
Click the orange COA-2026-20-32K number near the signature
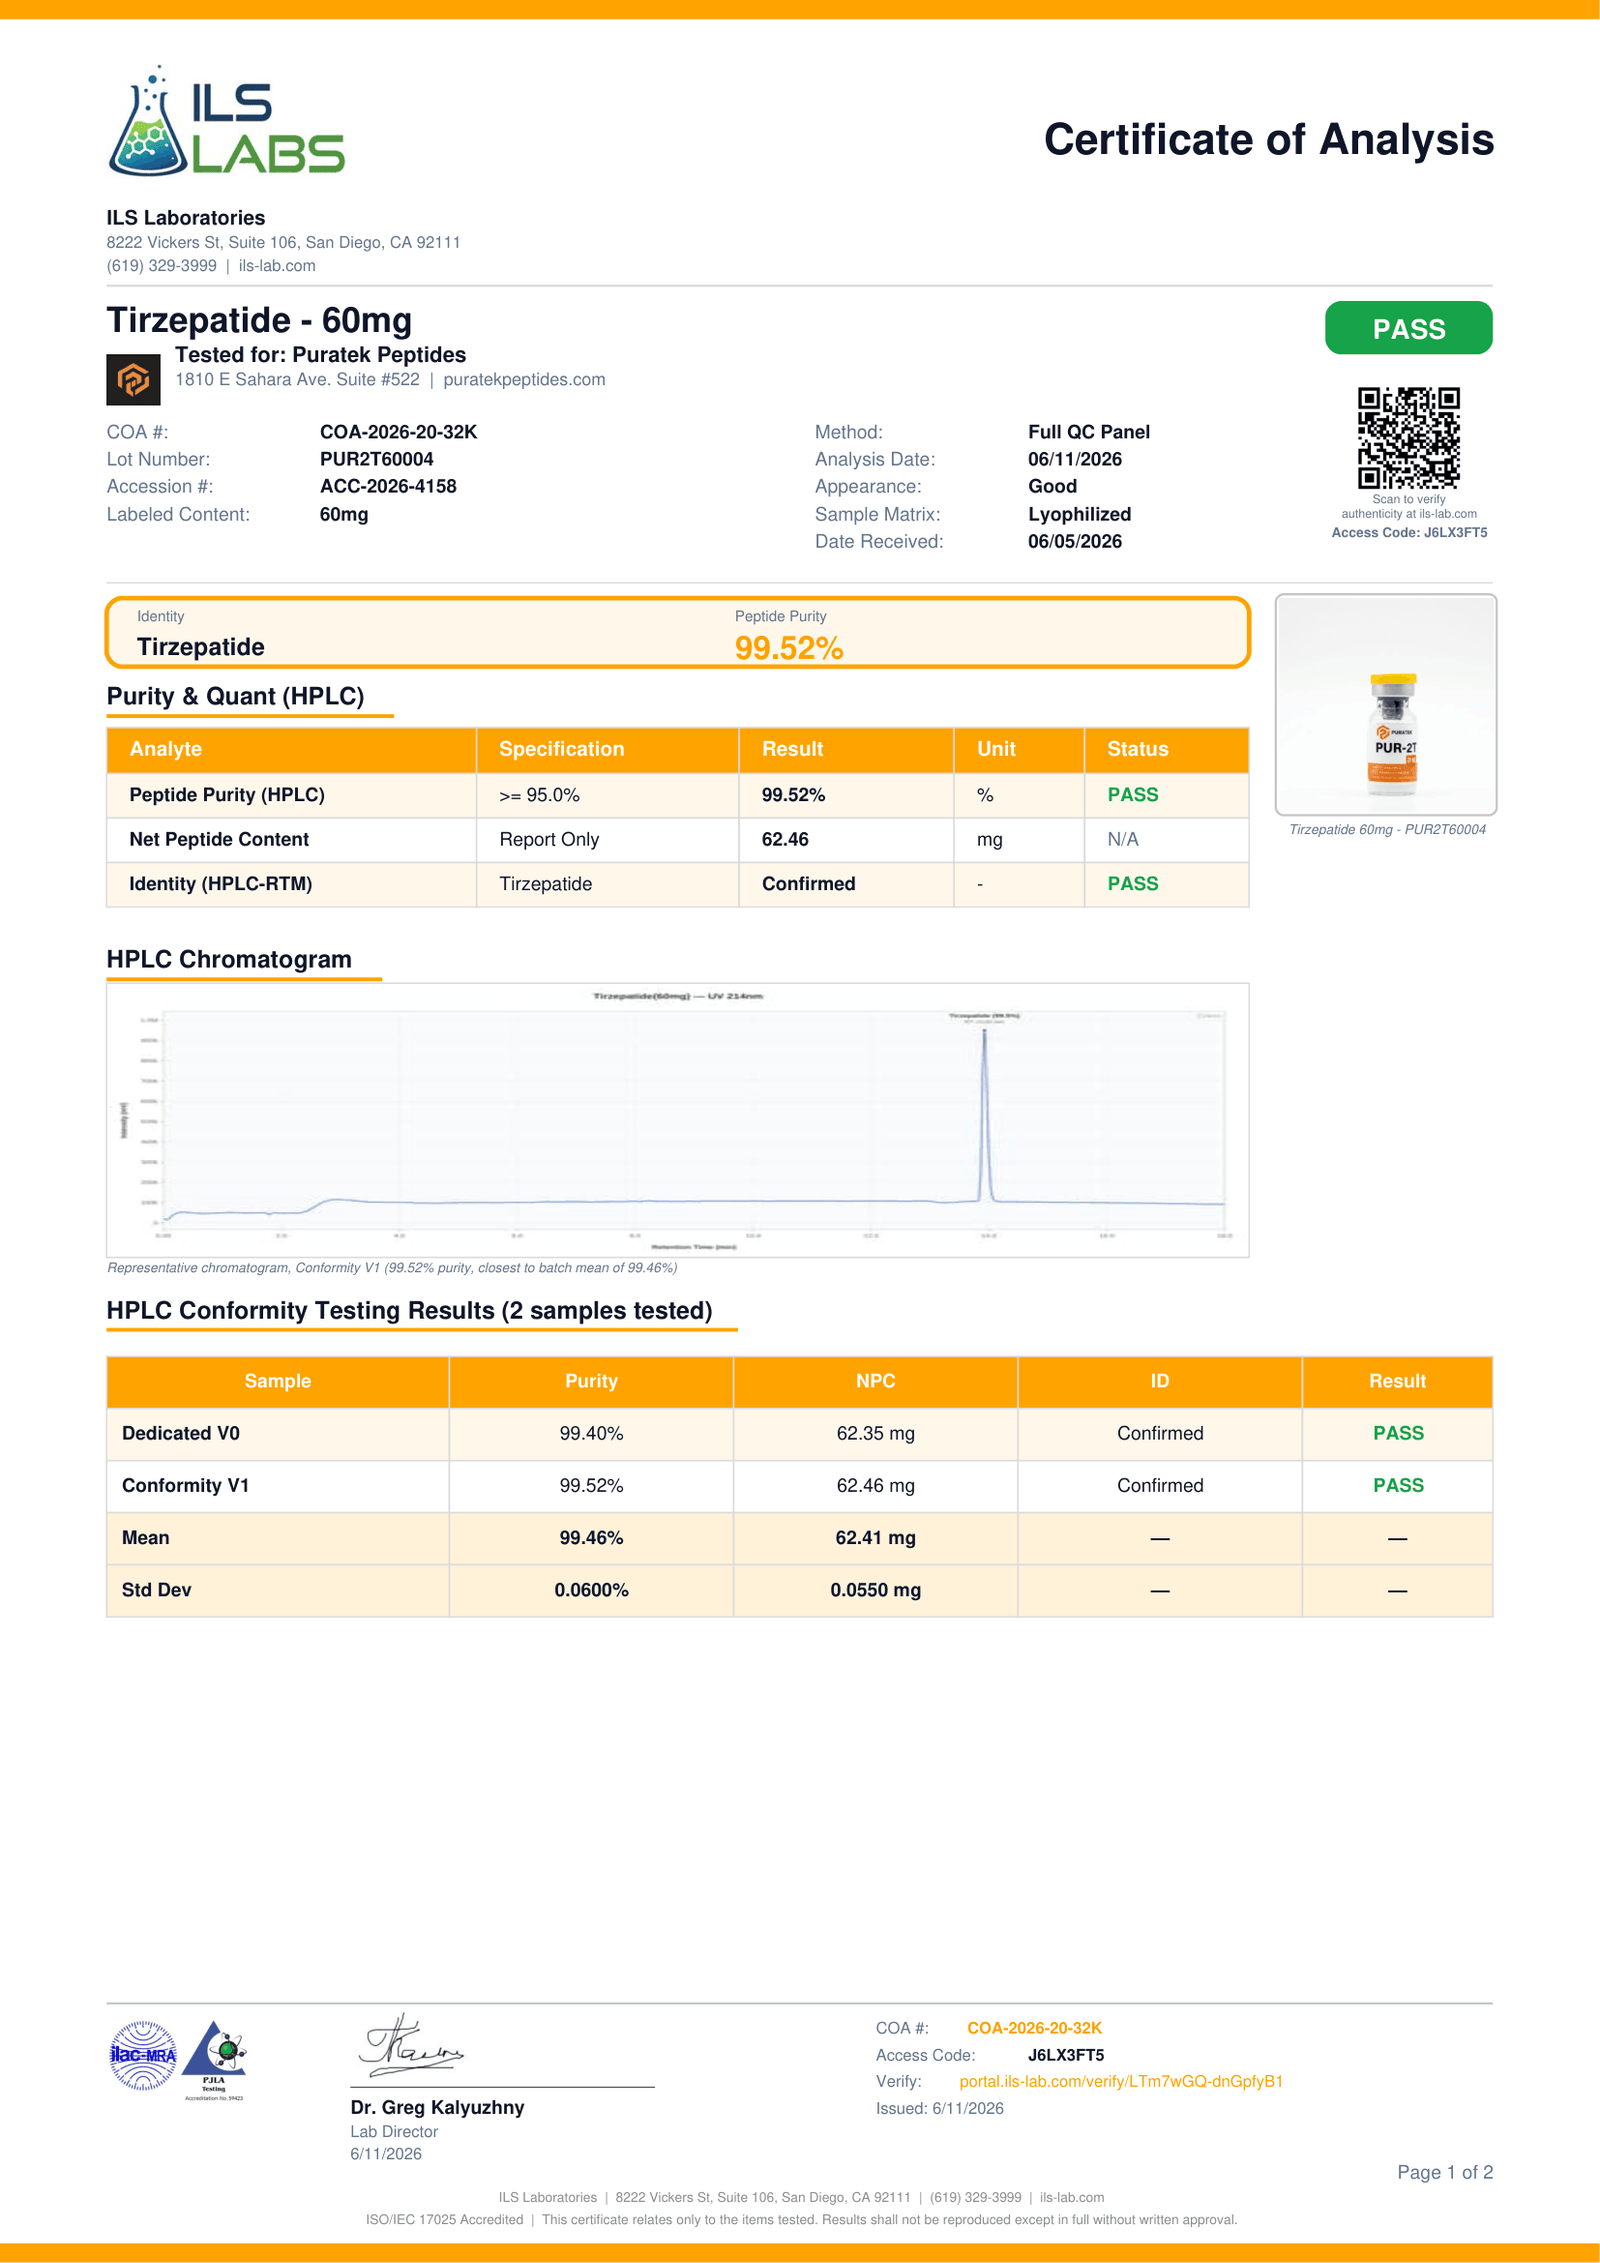(1034, 2028)
